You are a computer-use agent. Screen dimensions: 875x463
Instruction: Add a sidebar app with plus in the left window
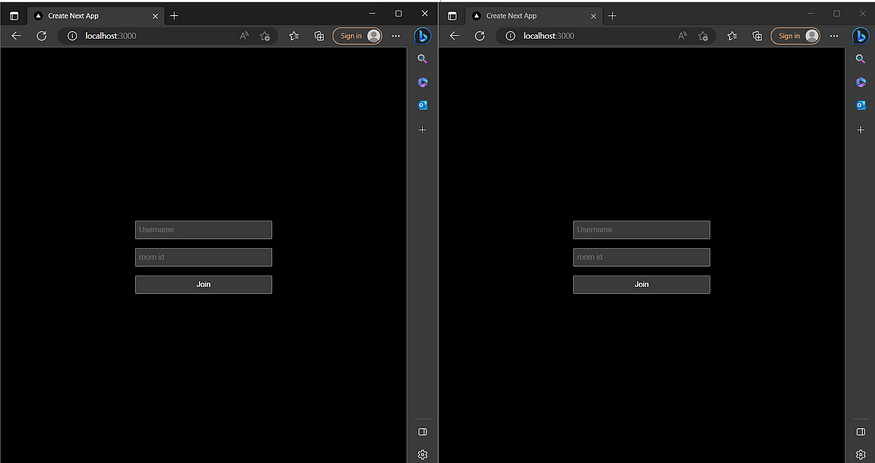pyautogui.click(x=422, y=129)
